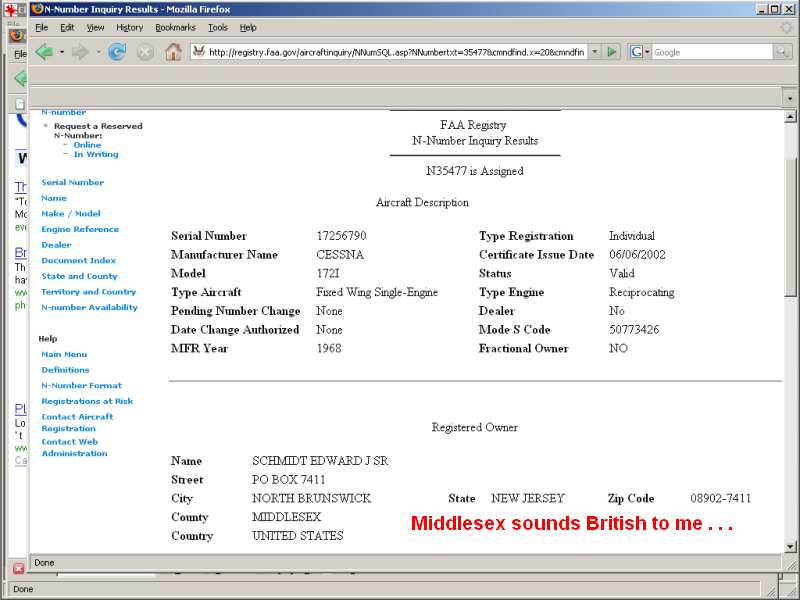This screenshot has width=800, height=600.
Task: Click the activity throbber icon in menu bar
Action: (786, 28)
